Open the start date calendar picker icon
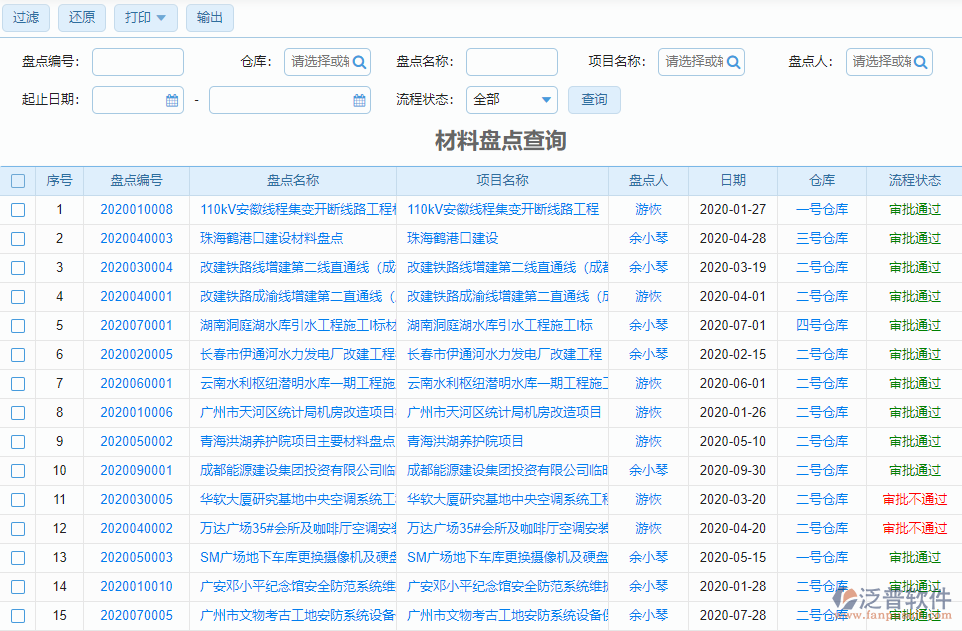Screen dimensions: 962x631 [x=171, y=100]
